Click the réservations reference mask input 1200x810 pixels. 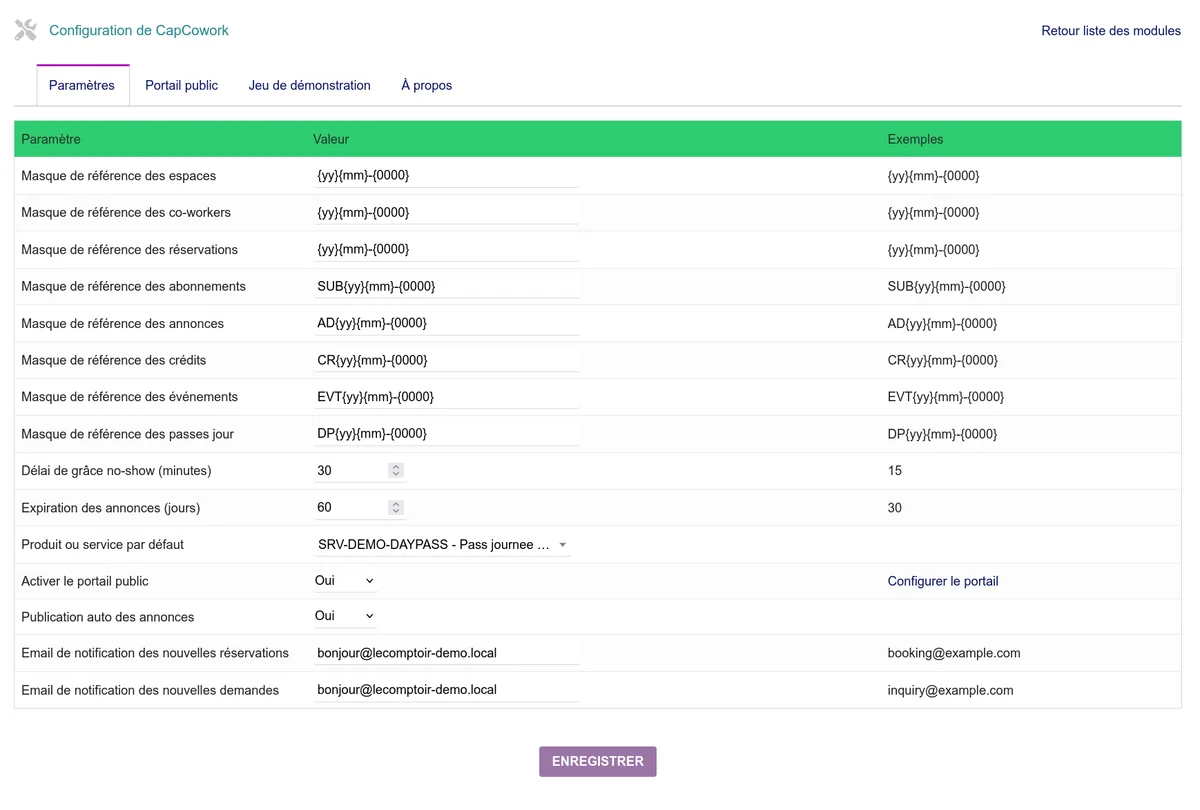point(446,249)
